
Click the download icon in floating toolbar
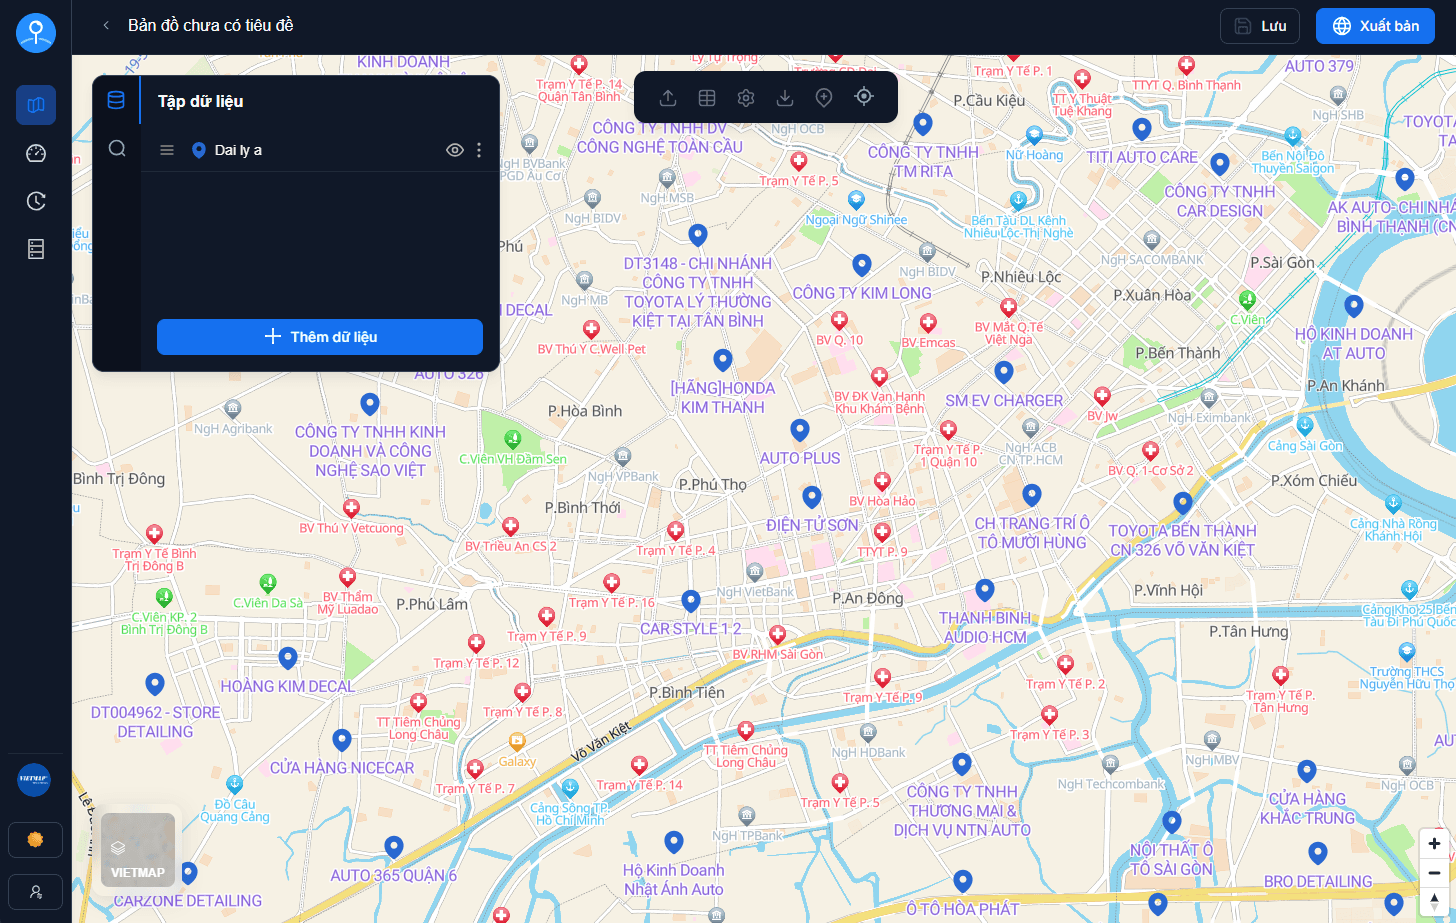click(785, 97)
